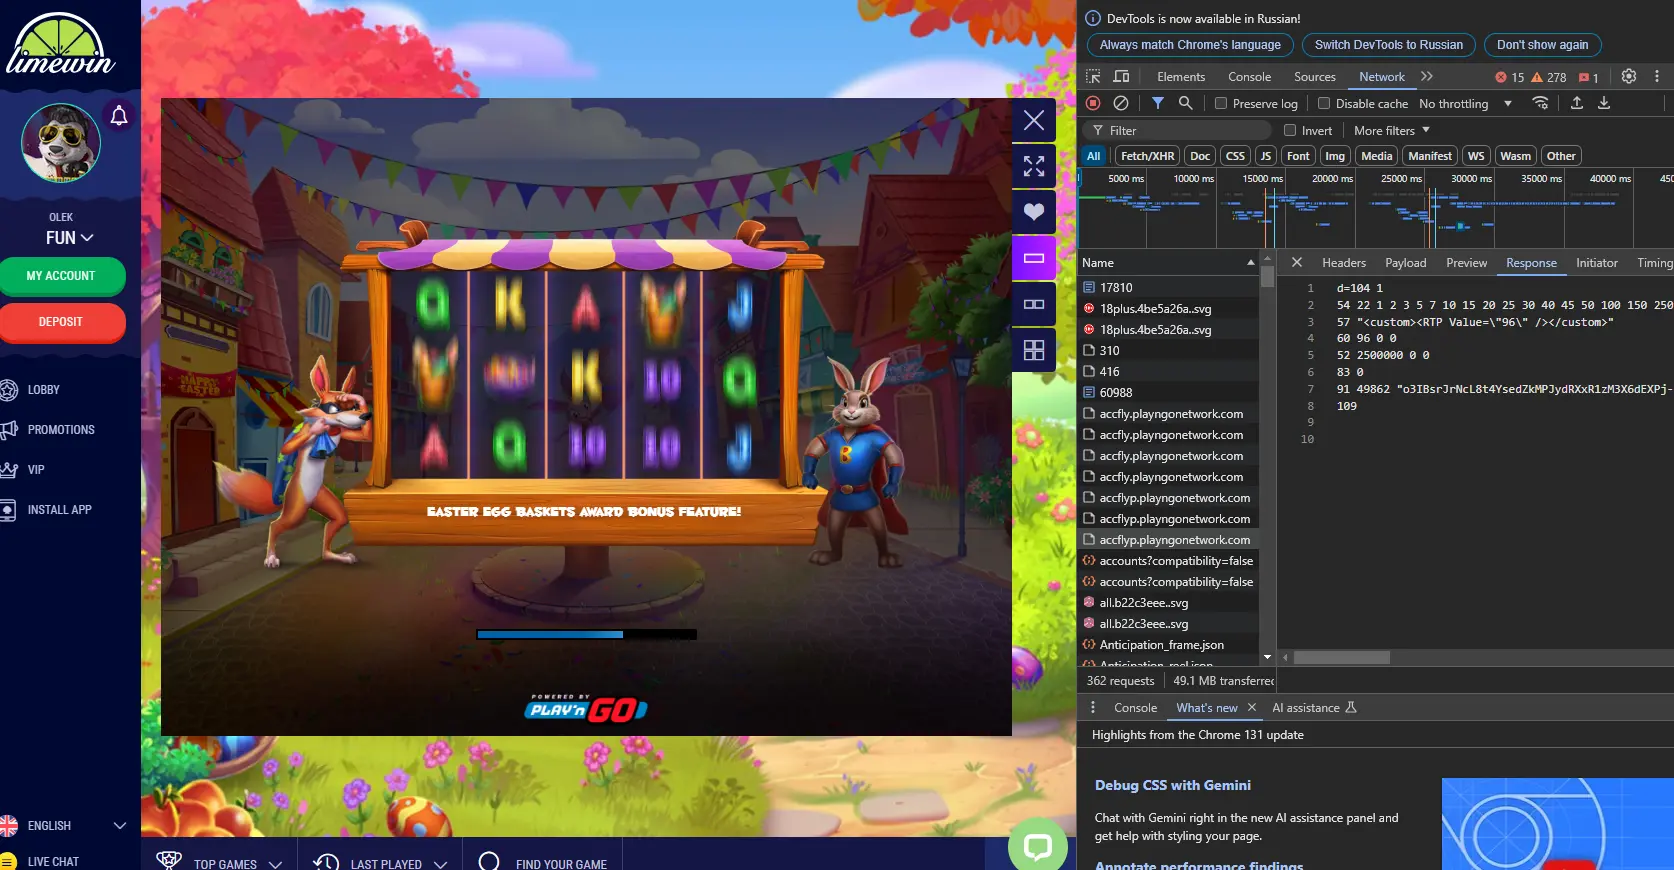Viewport: 1674px width, 870px height.
Task: Enable Preserve log checkbox
Action: [x=1221, y=103]
